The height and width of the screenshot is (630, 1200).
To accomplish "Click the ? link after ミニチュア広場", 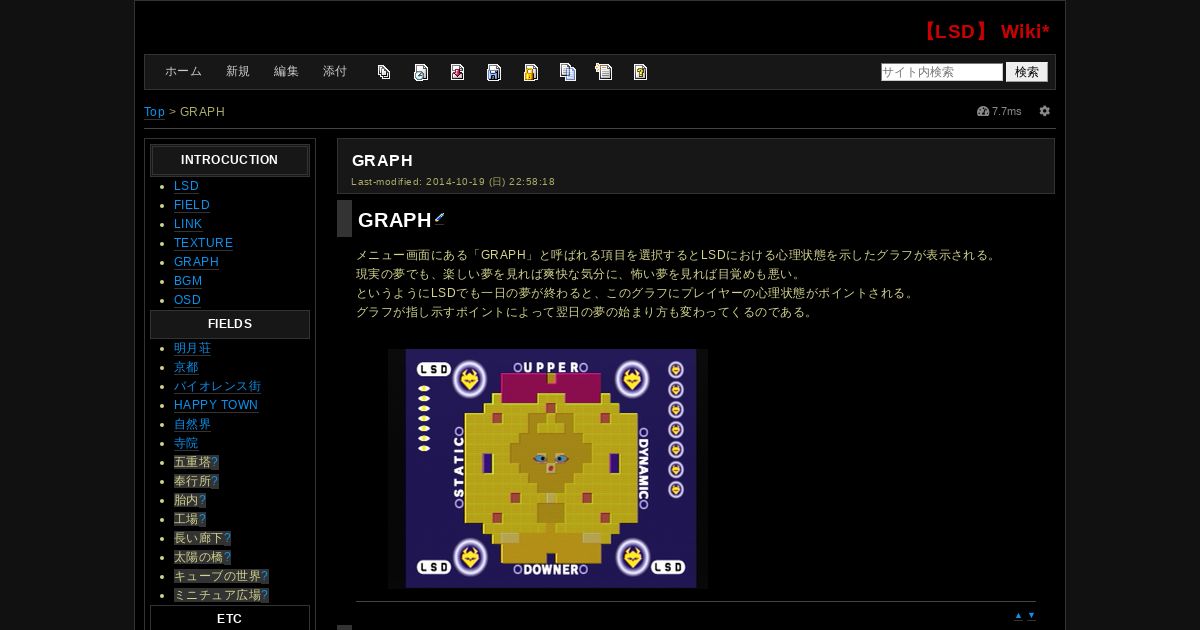I will click(265, 595).
